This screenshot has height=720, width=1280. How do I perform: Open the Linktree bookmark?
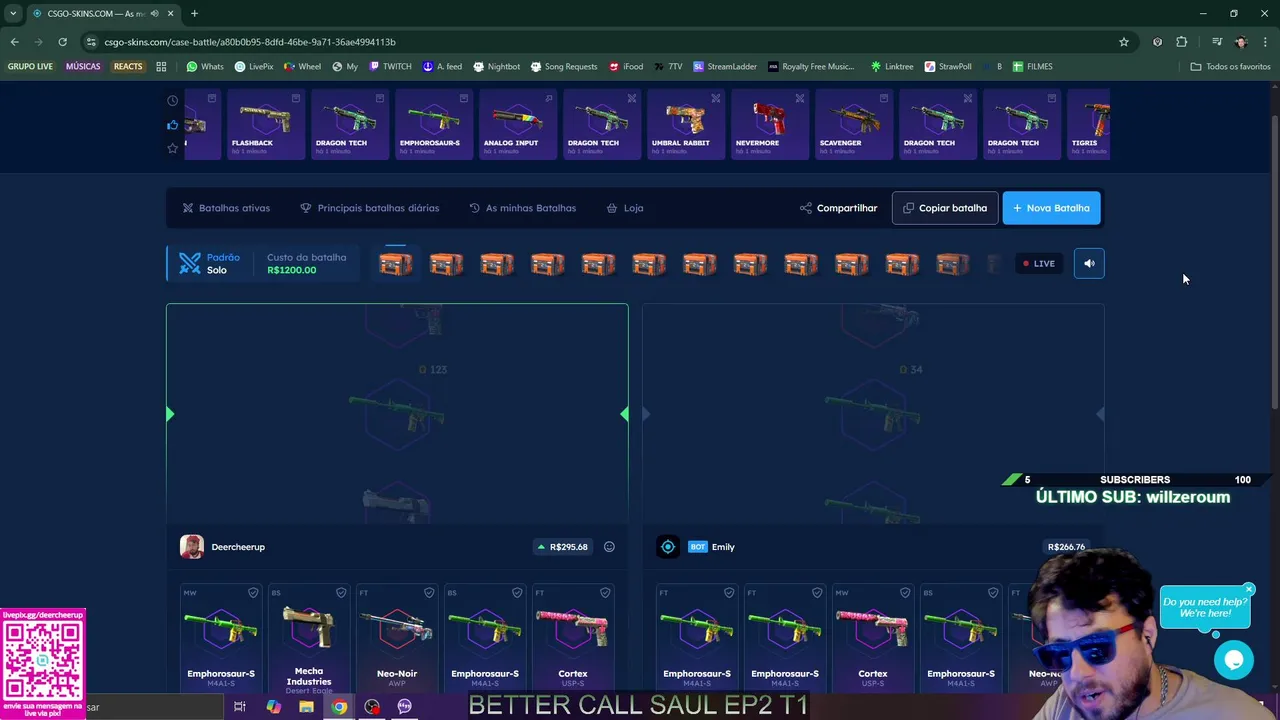click(x=892, y=67)
